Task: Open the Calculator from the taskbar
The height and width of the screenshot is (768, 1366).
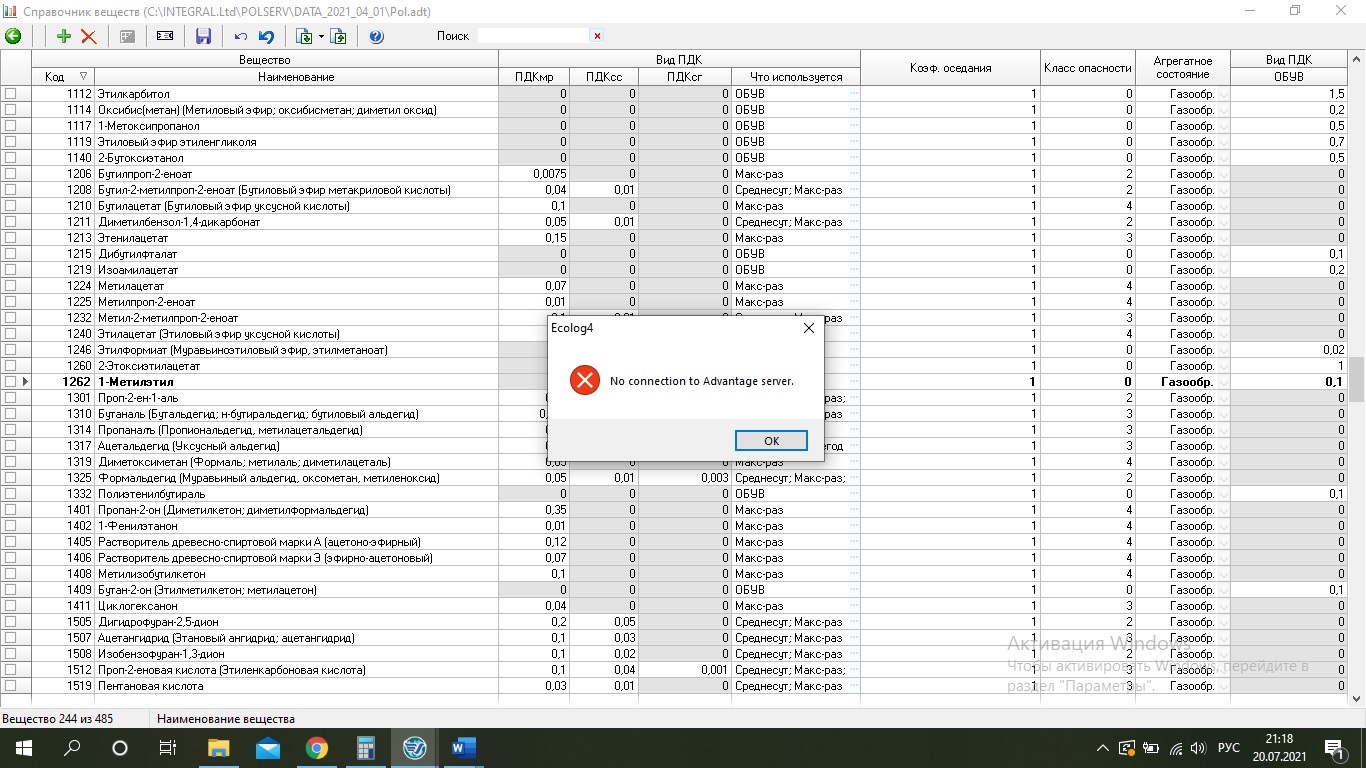Action: [365, 748]
